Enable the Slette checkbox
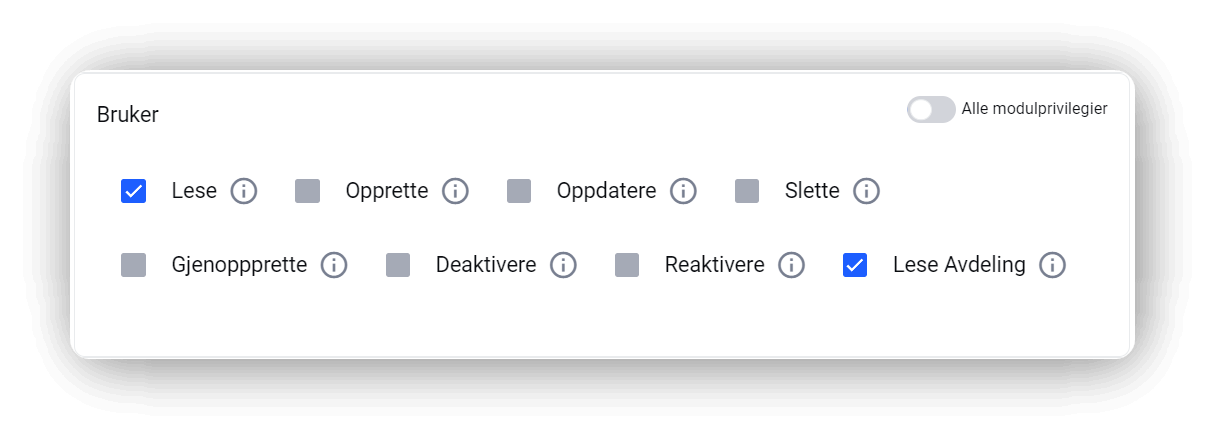The width and height of the screenshot is (1210, 434). click(x=747, y=191)
